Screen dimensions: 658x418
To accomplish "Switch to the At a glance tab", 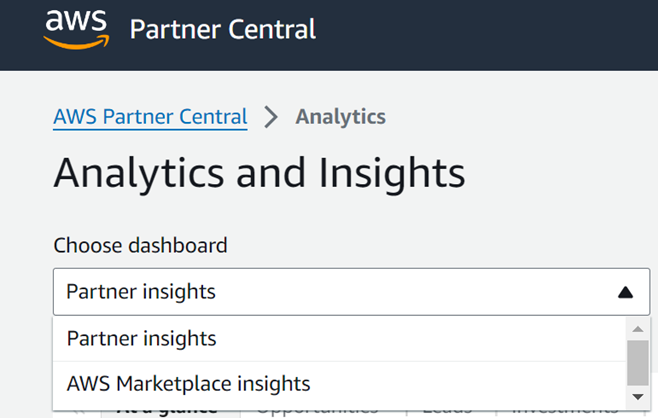I will (x=166, y=410).
